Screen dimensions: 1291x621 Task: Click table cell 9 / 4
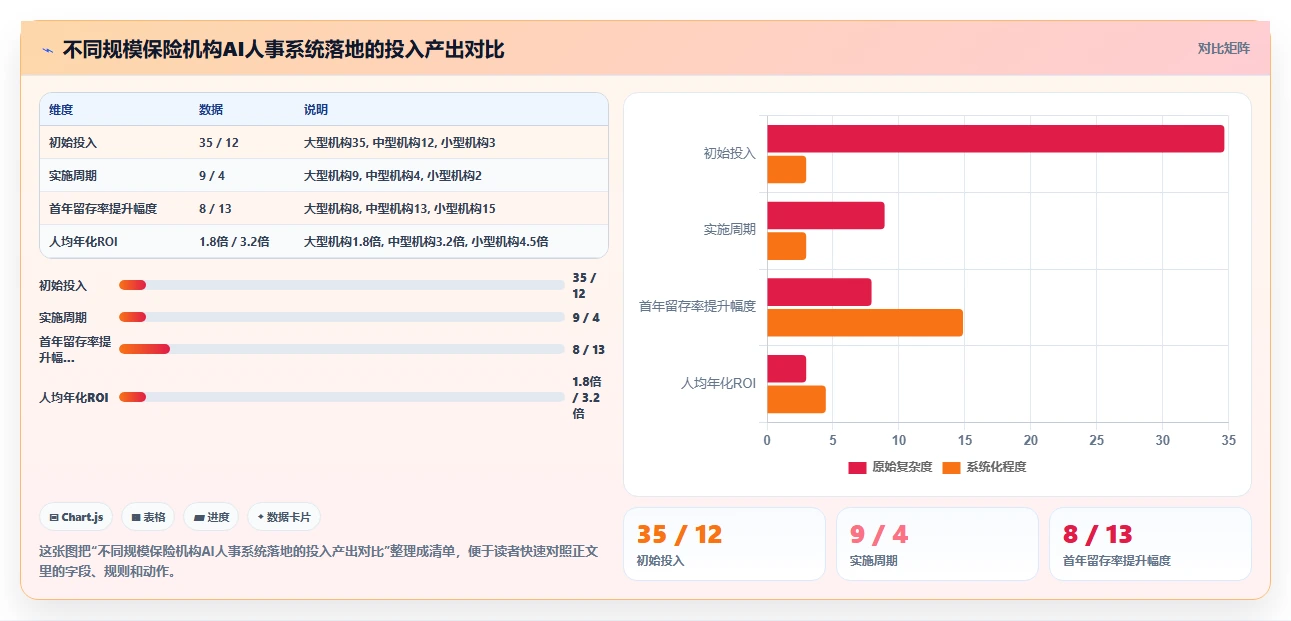[x=212, y=176]
